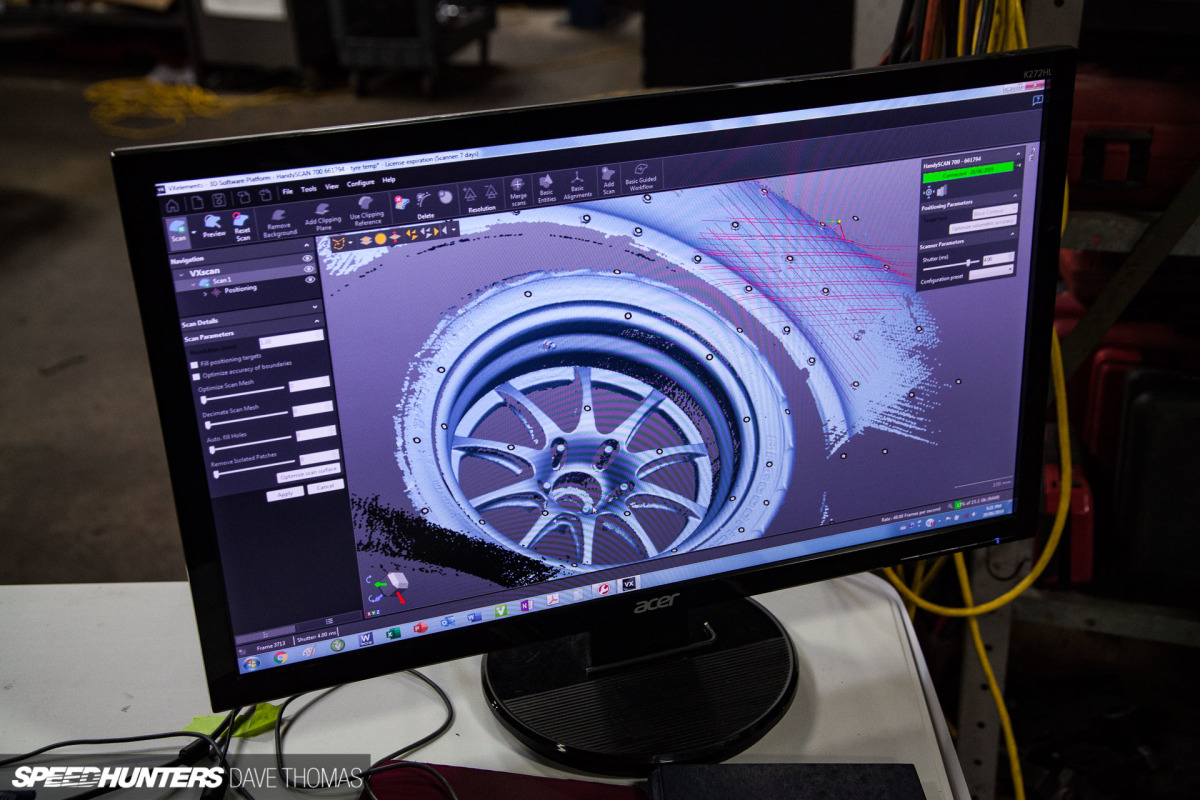Click Use Clipping Reference tool

(x=365, y=210)
